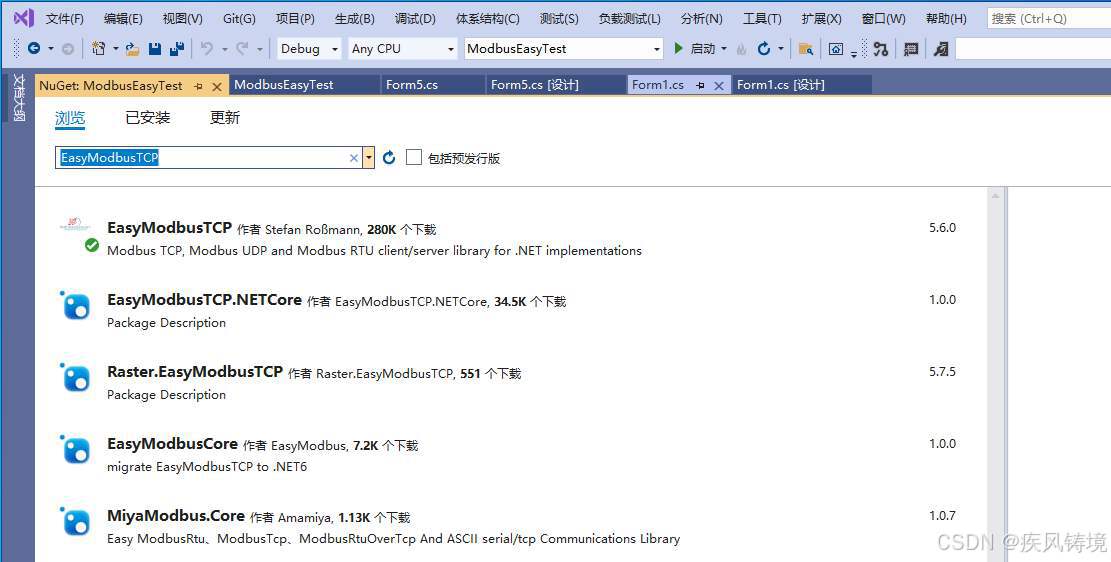Expand the start button dropdown arrow
Image resolution: width=1111 pixels, height=562 pixels.
(723, 49)
